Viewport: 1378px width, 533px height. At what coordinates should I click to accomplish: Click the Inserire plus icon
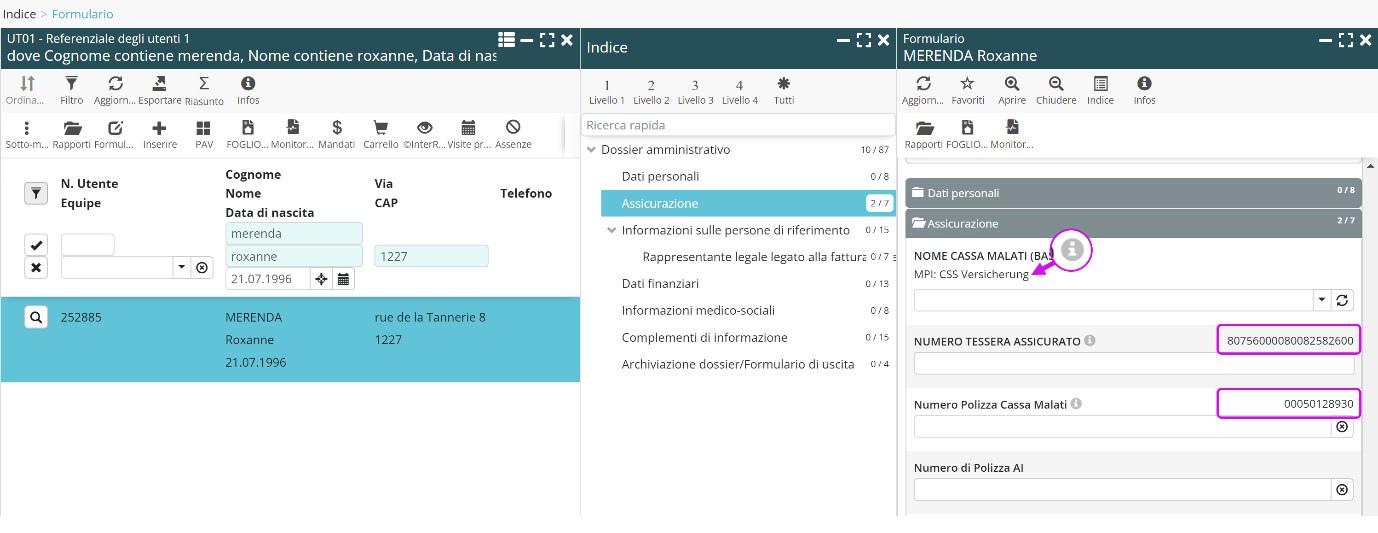click(159, 129)
